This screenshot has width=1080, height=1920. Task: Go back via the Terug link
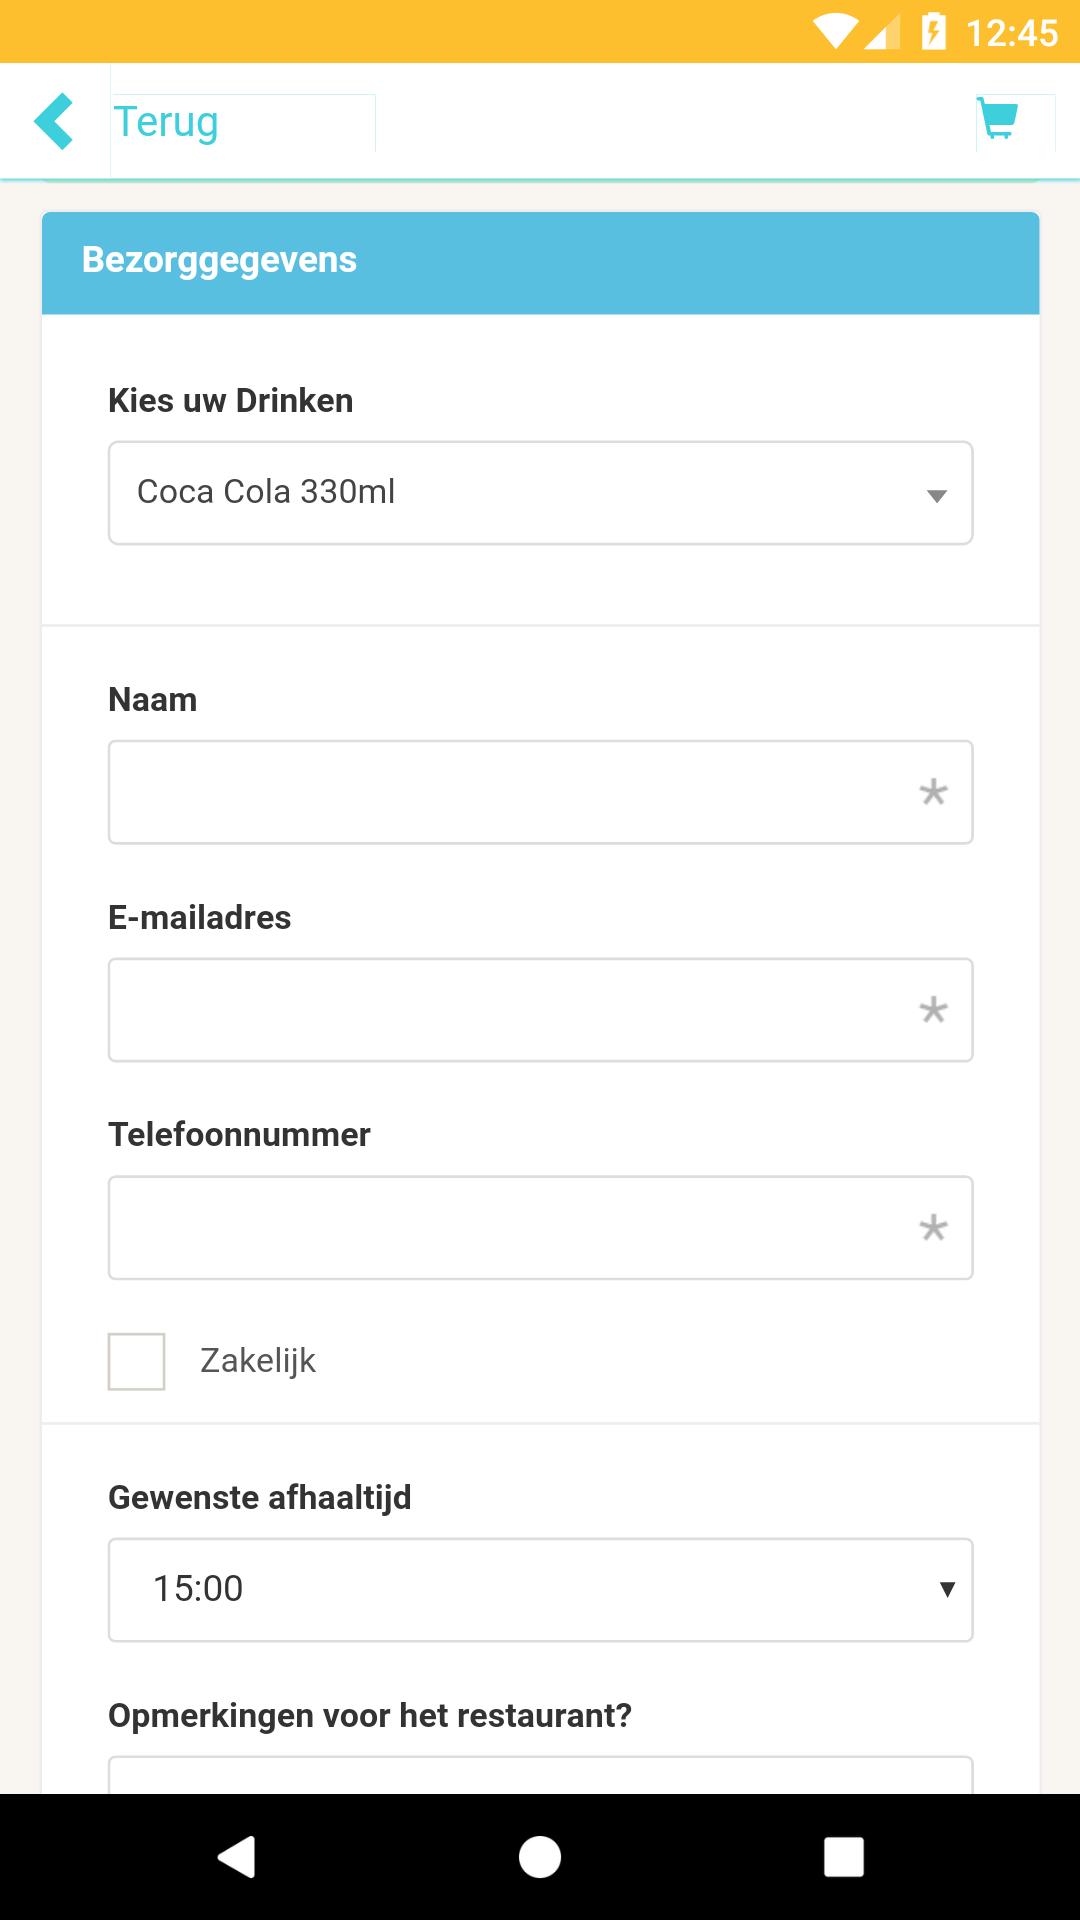pos(166,121)
